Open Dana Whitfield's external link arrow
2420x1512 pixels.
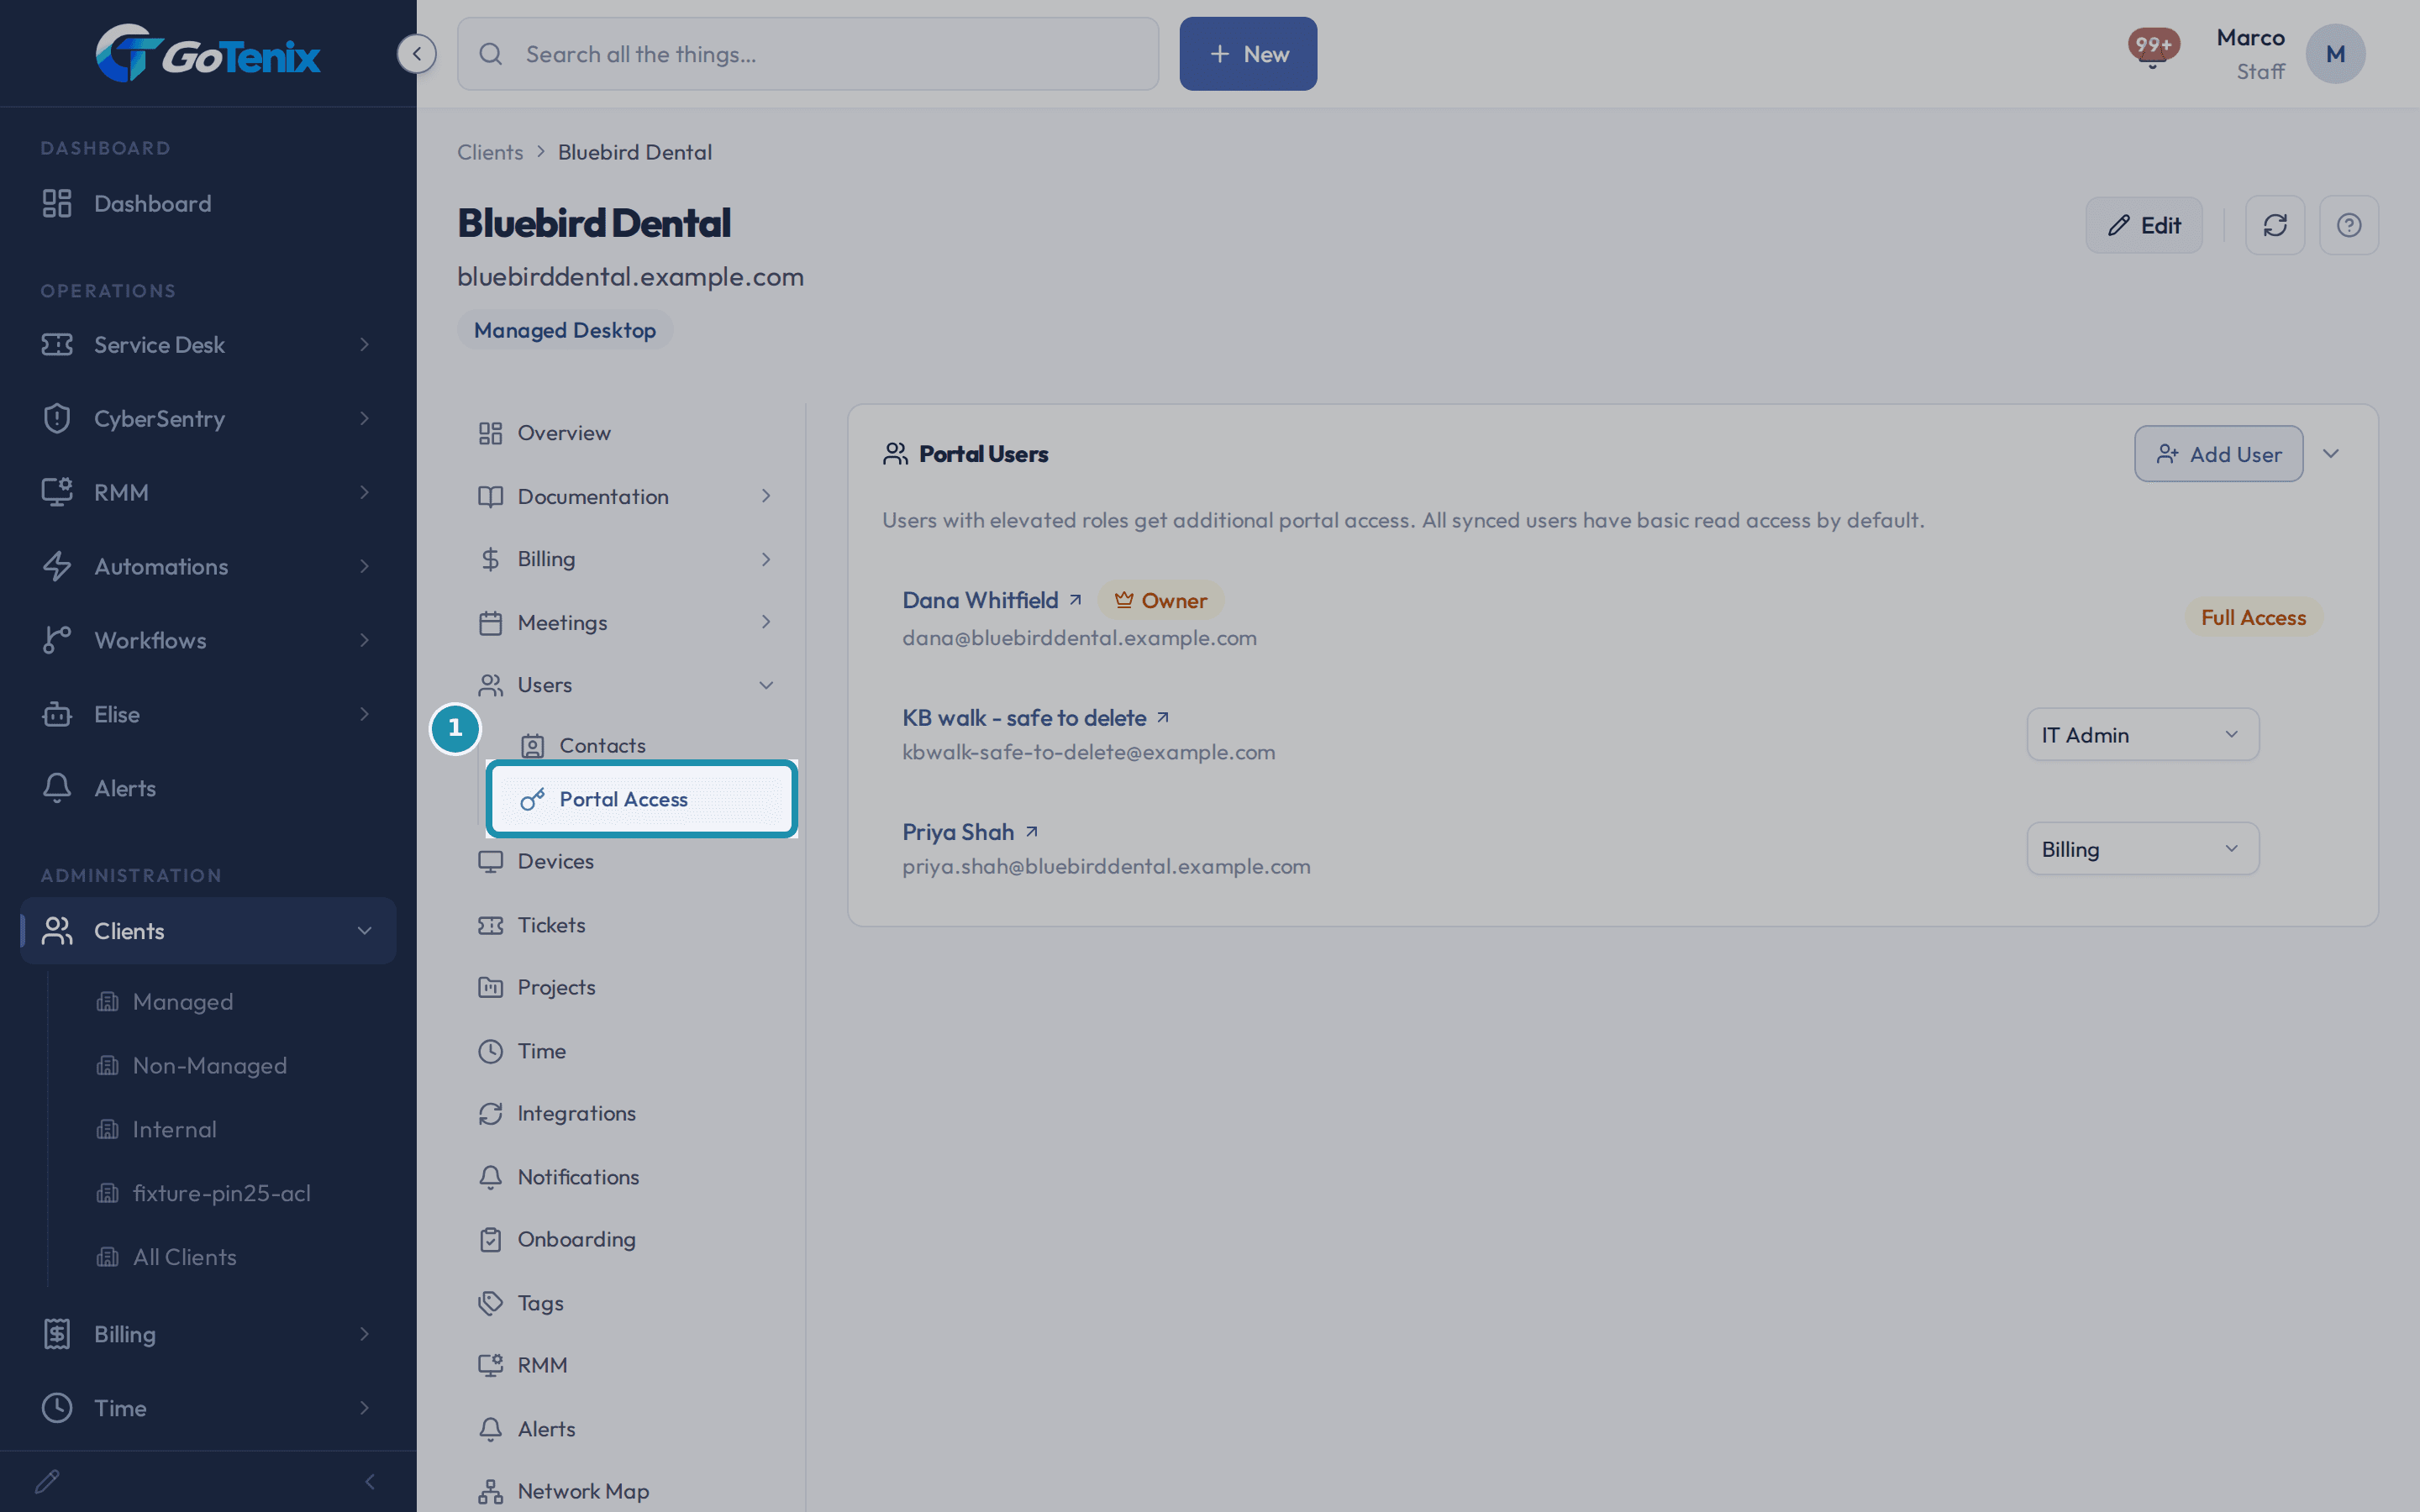pyautogui.click(x=1075, y=600)
